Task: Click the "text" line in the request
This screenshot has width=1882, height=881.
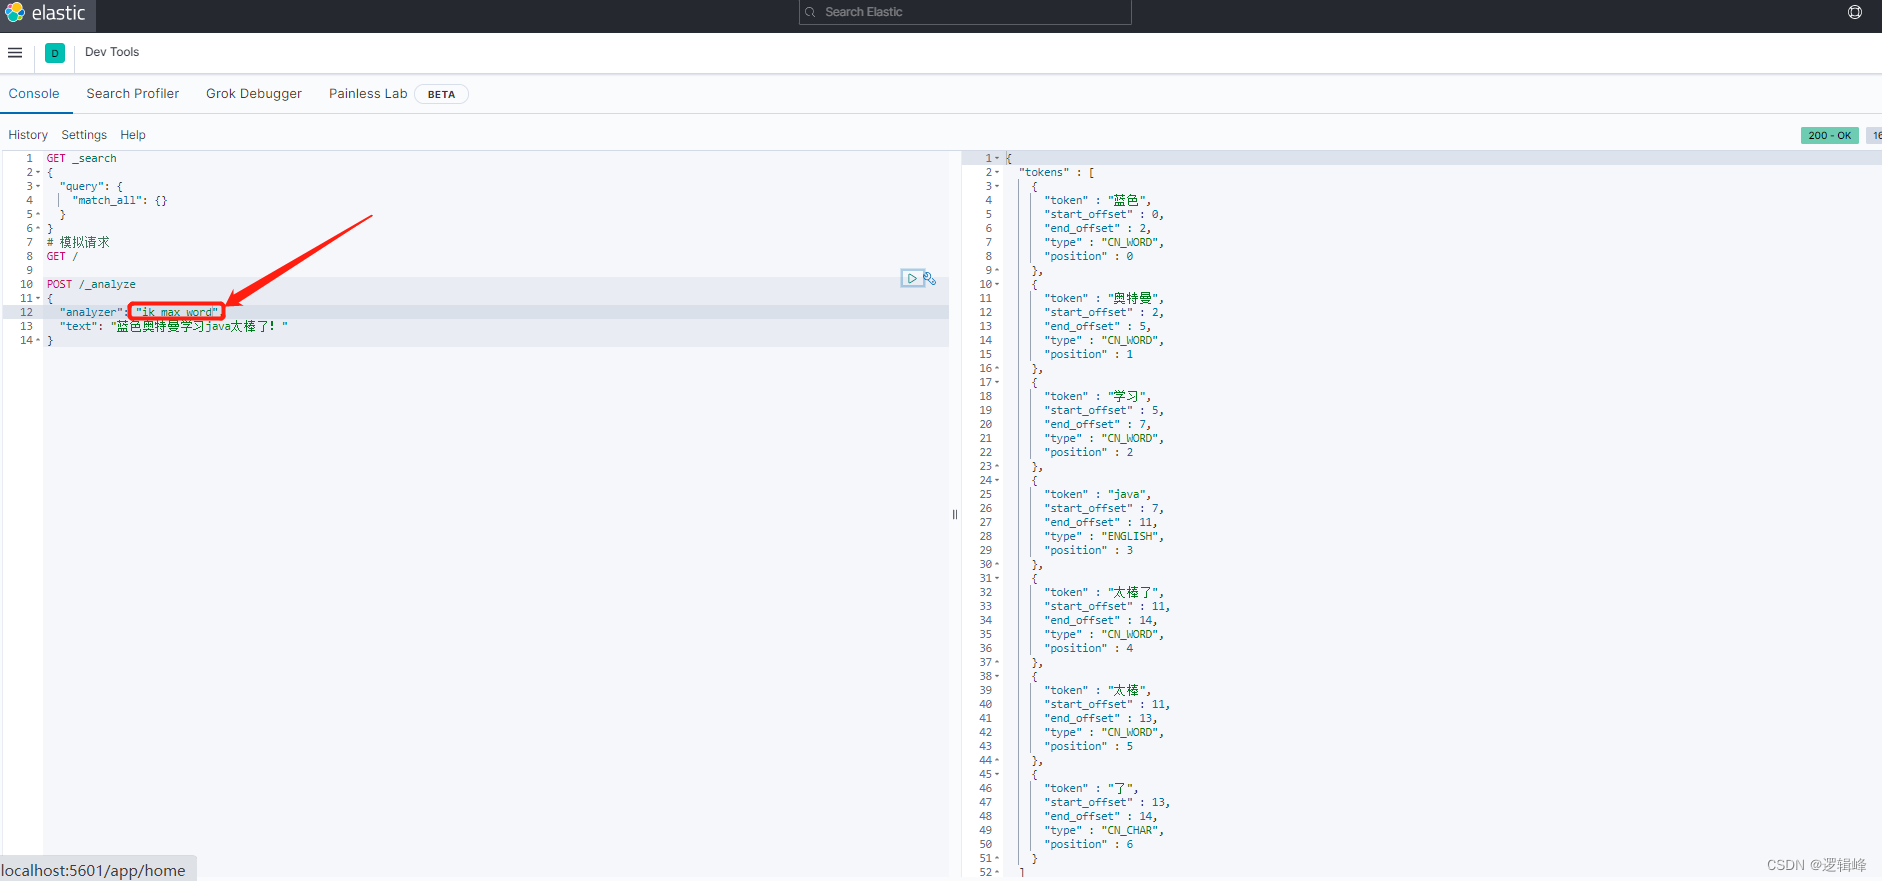Action: pyautogui.click(x=174, y=326)
